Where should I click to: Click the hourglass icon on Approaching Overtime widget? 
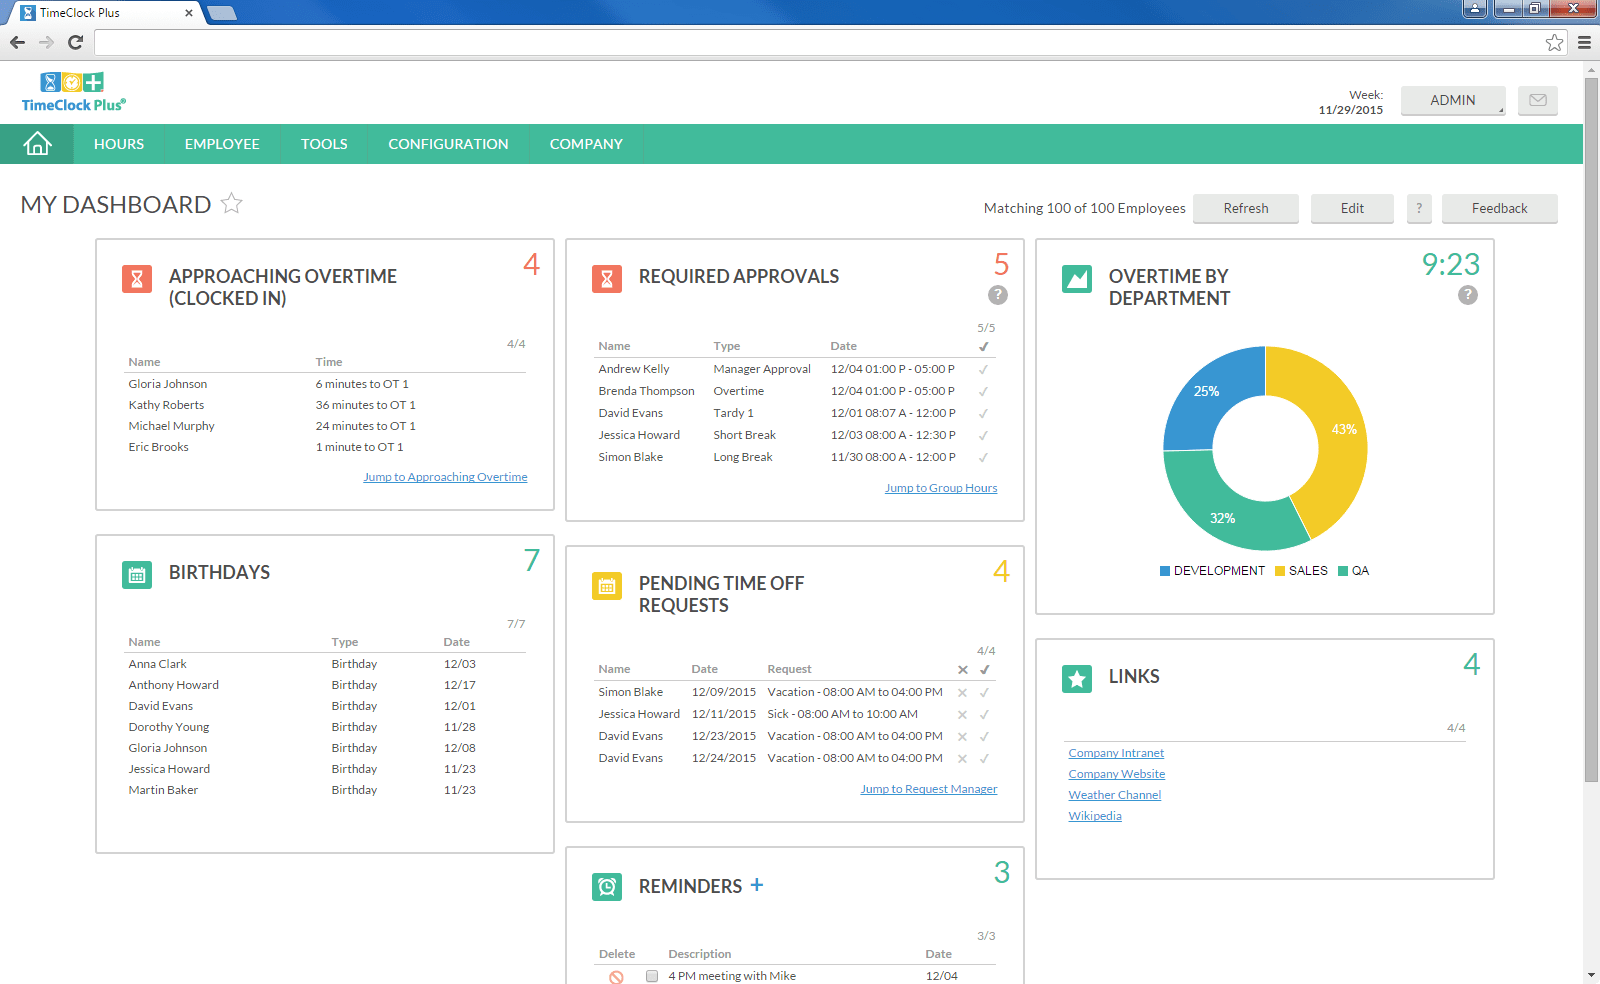(135, 281)
